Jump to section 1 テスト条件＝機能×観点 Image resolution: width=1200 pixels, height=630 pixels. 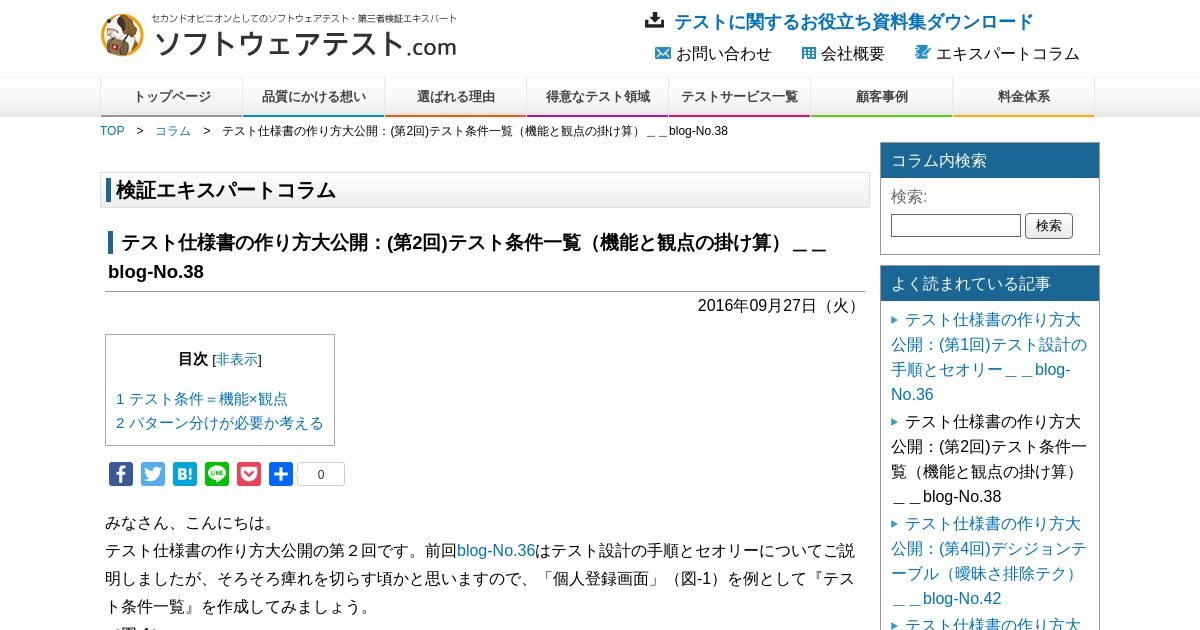click(x=202, y=398)
